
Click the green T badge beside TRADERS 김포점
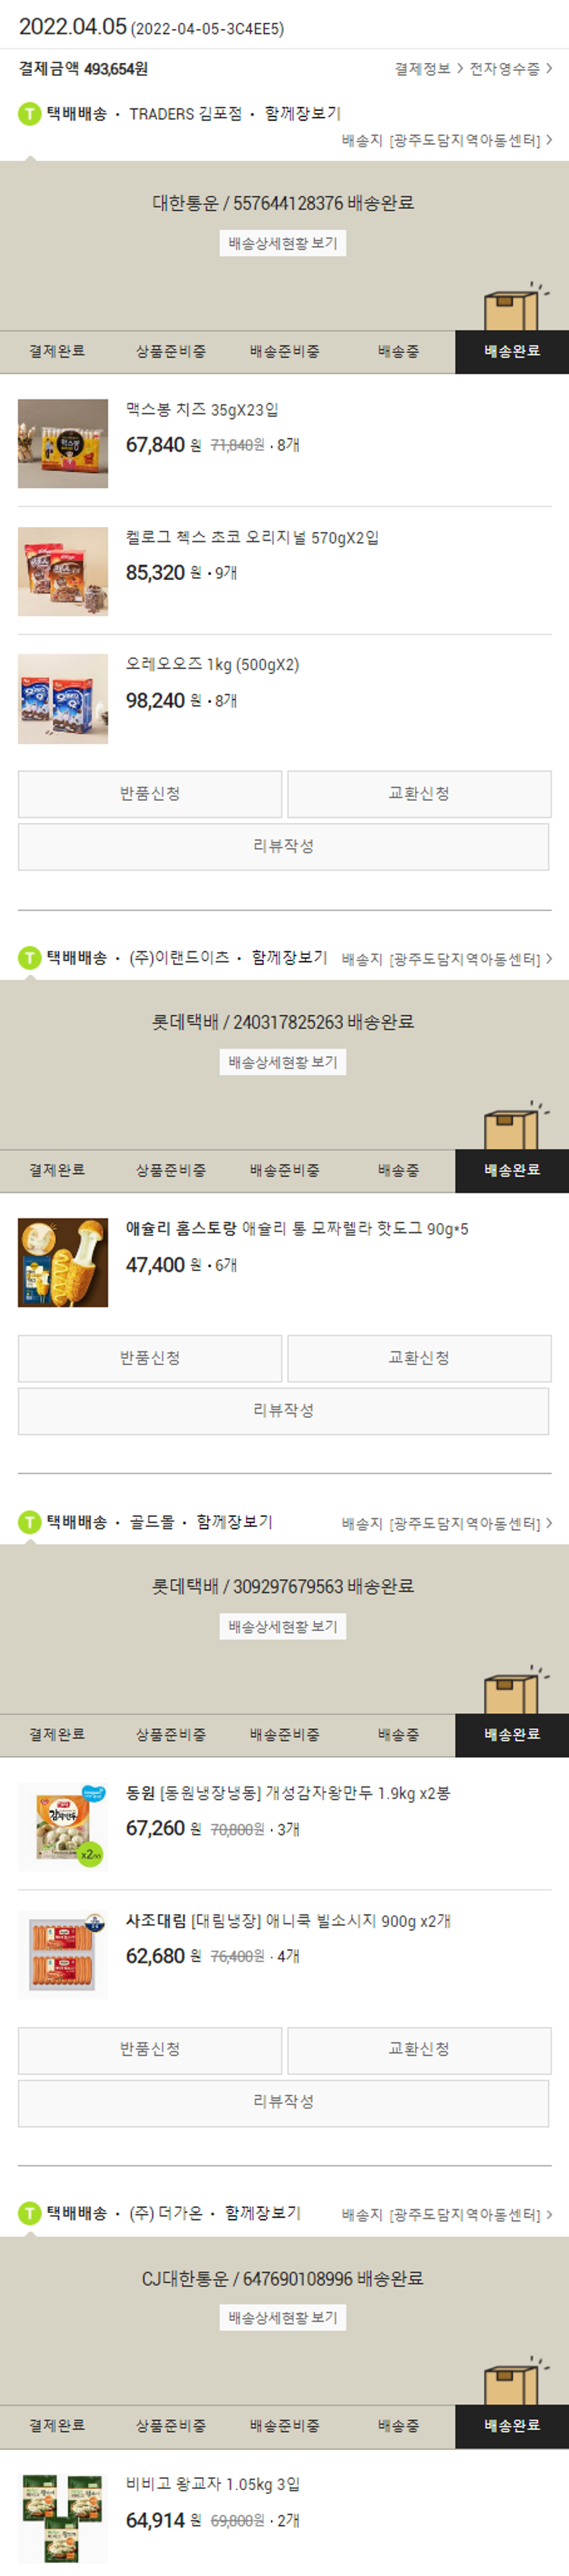tap(30, 114)
